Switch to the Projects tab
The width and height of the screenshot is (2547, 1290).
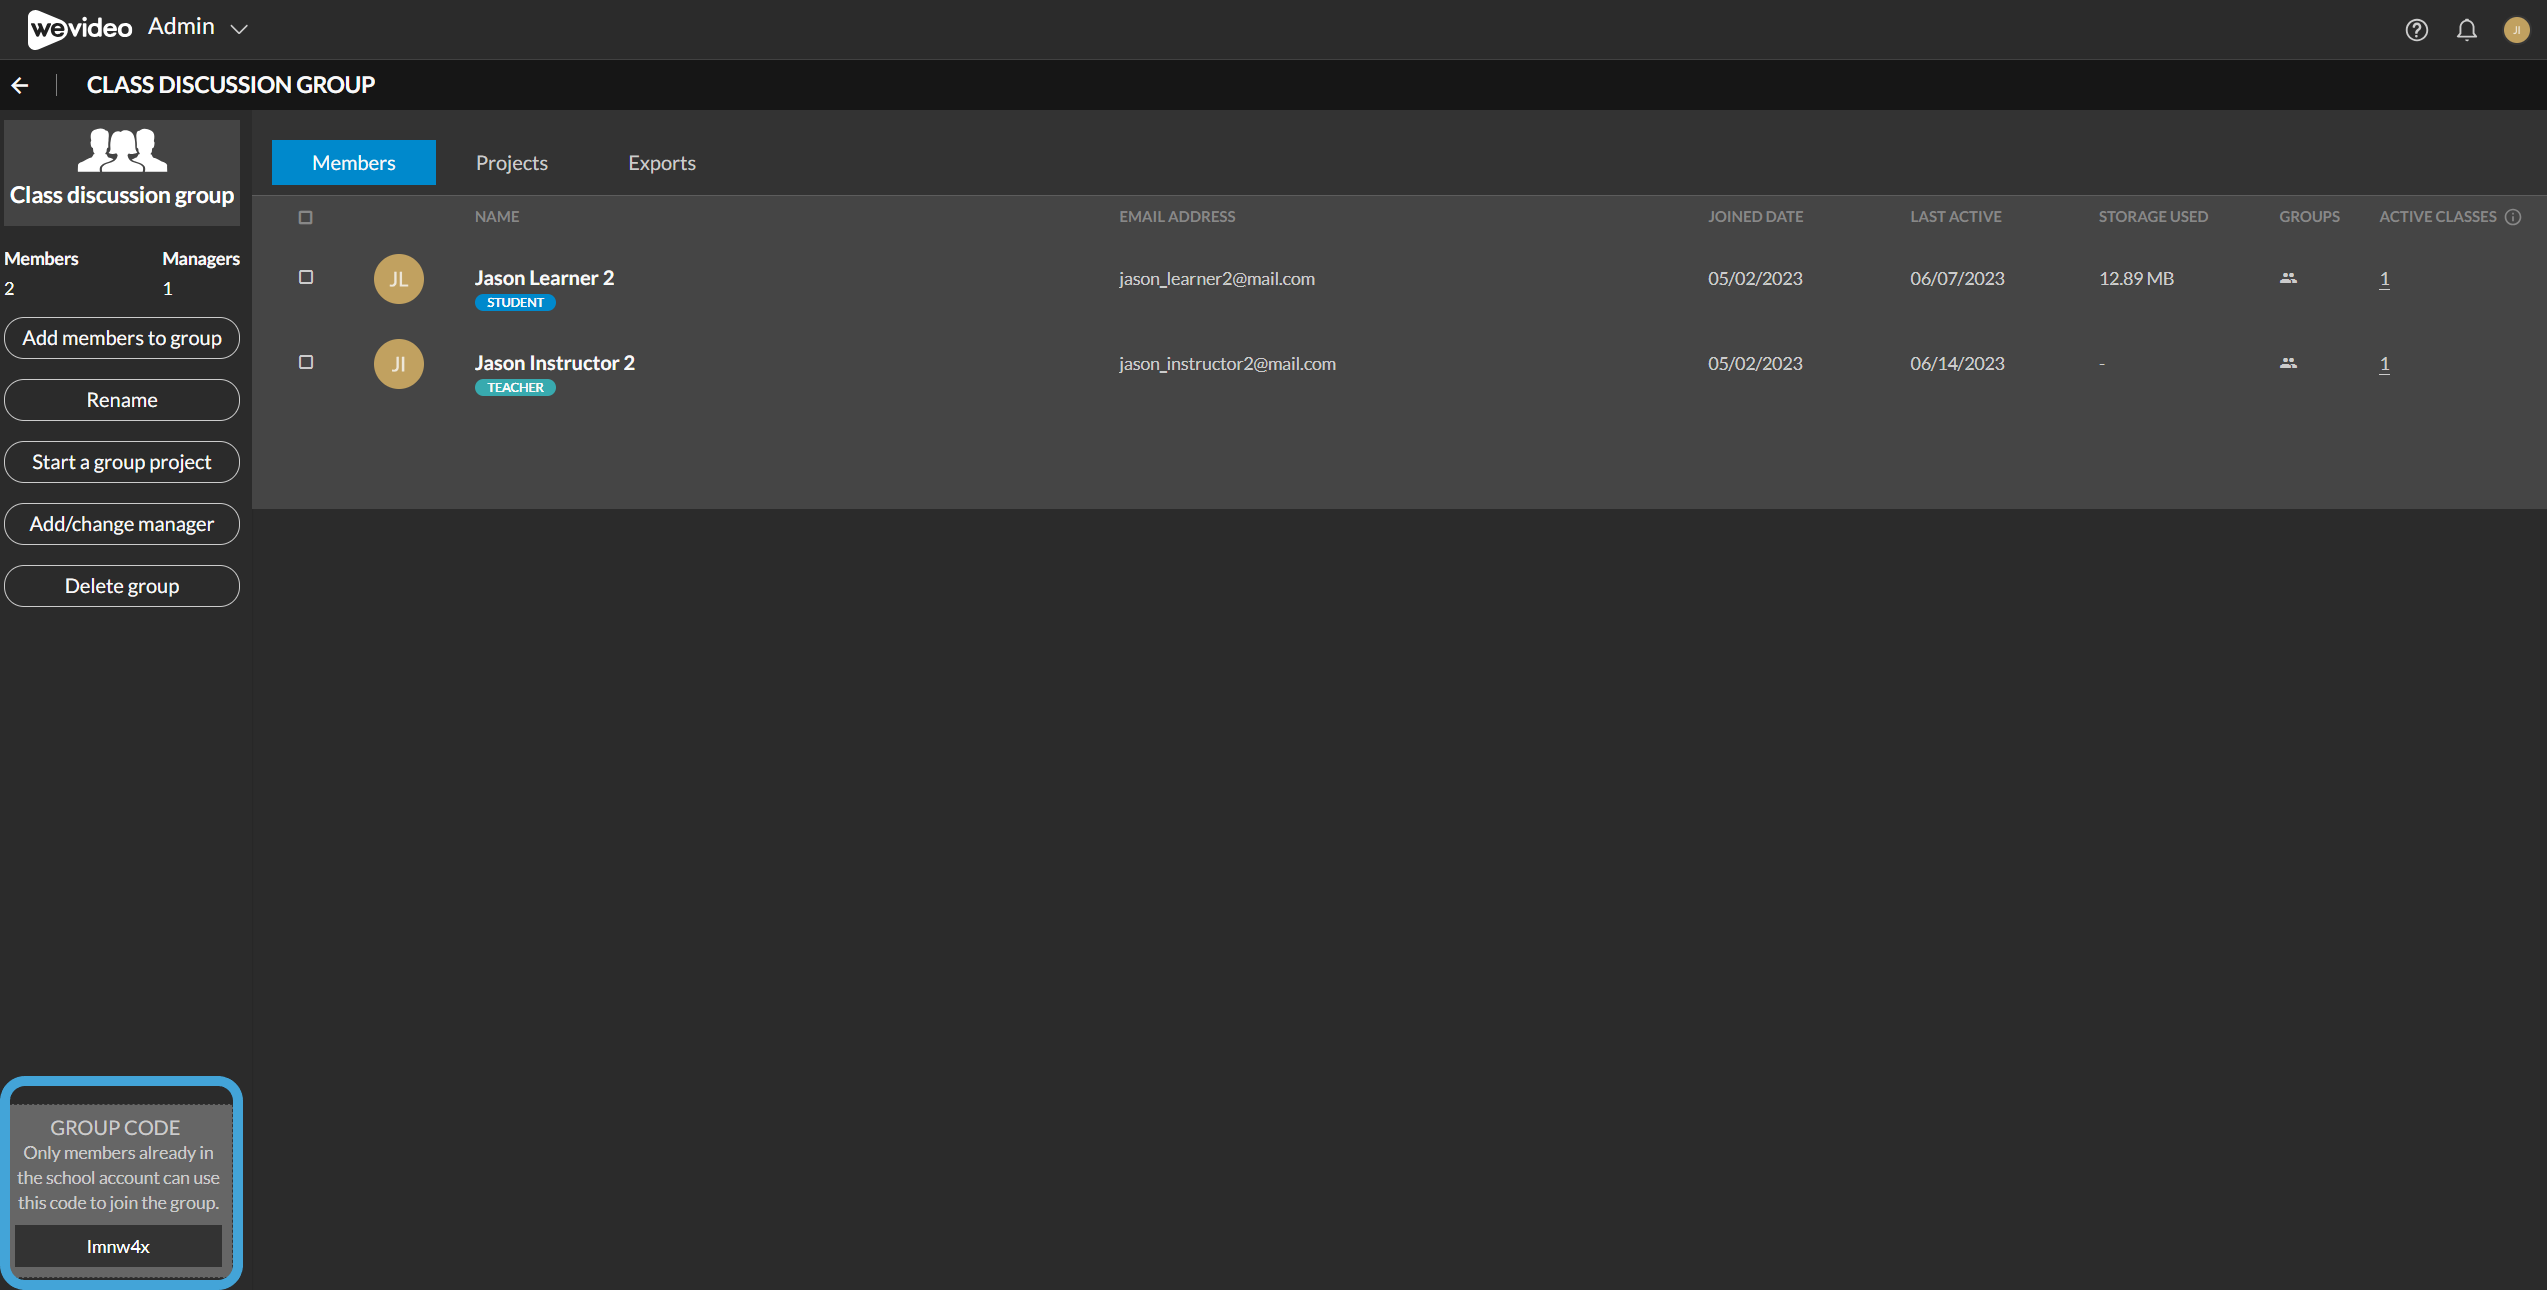(x=512, y=162)
